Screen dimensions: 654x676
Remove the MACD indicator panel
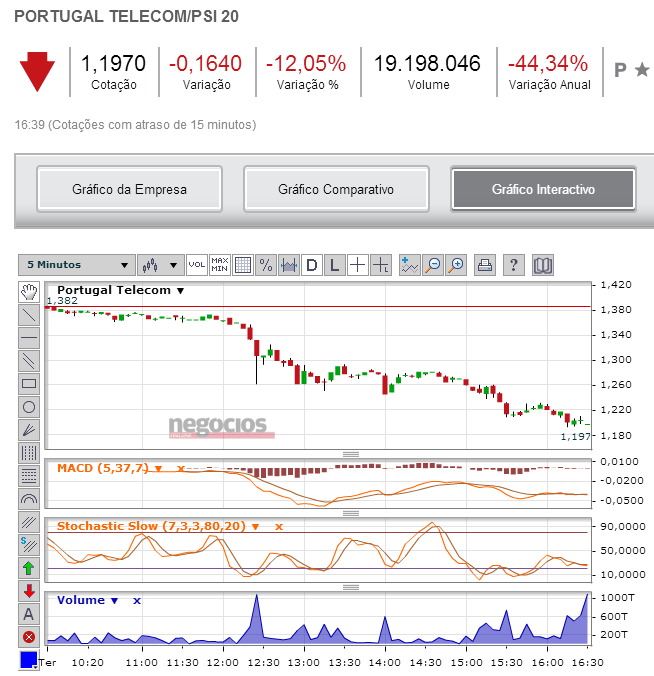click(181, 469)
